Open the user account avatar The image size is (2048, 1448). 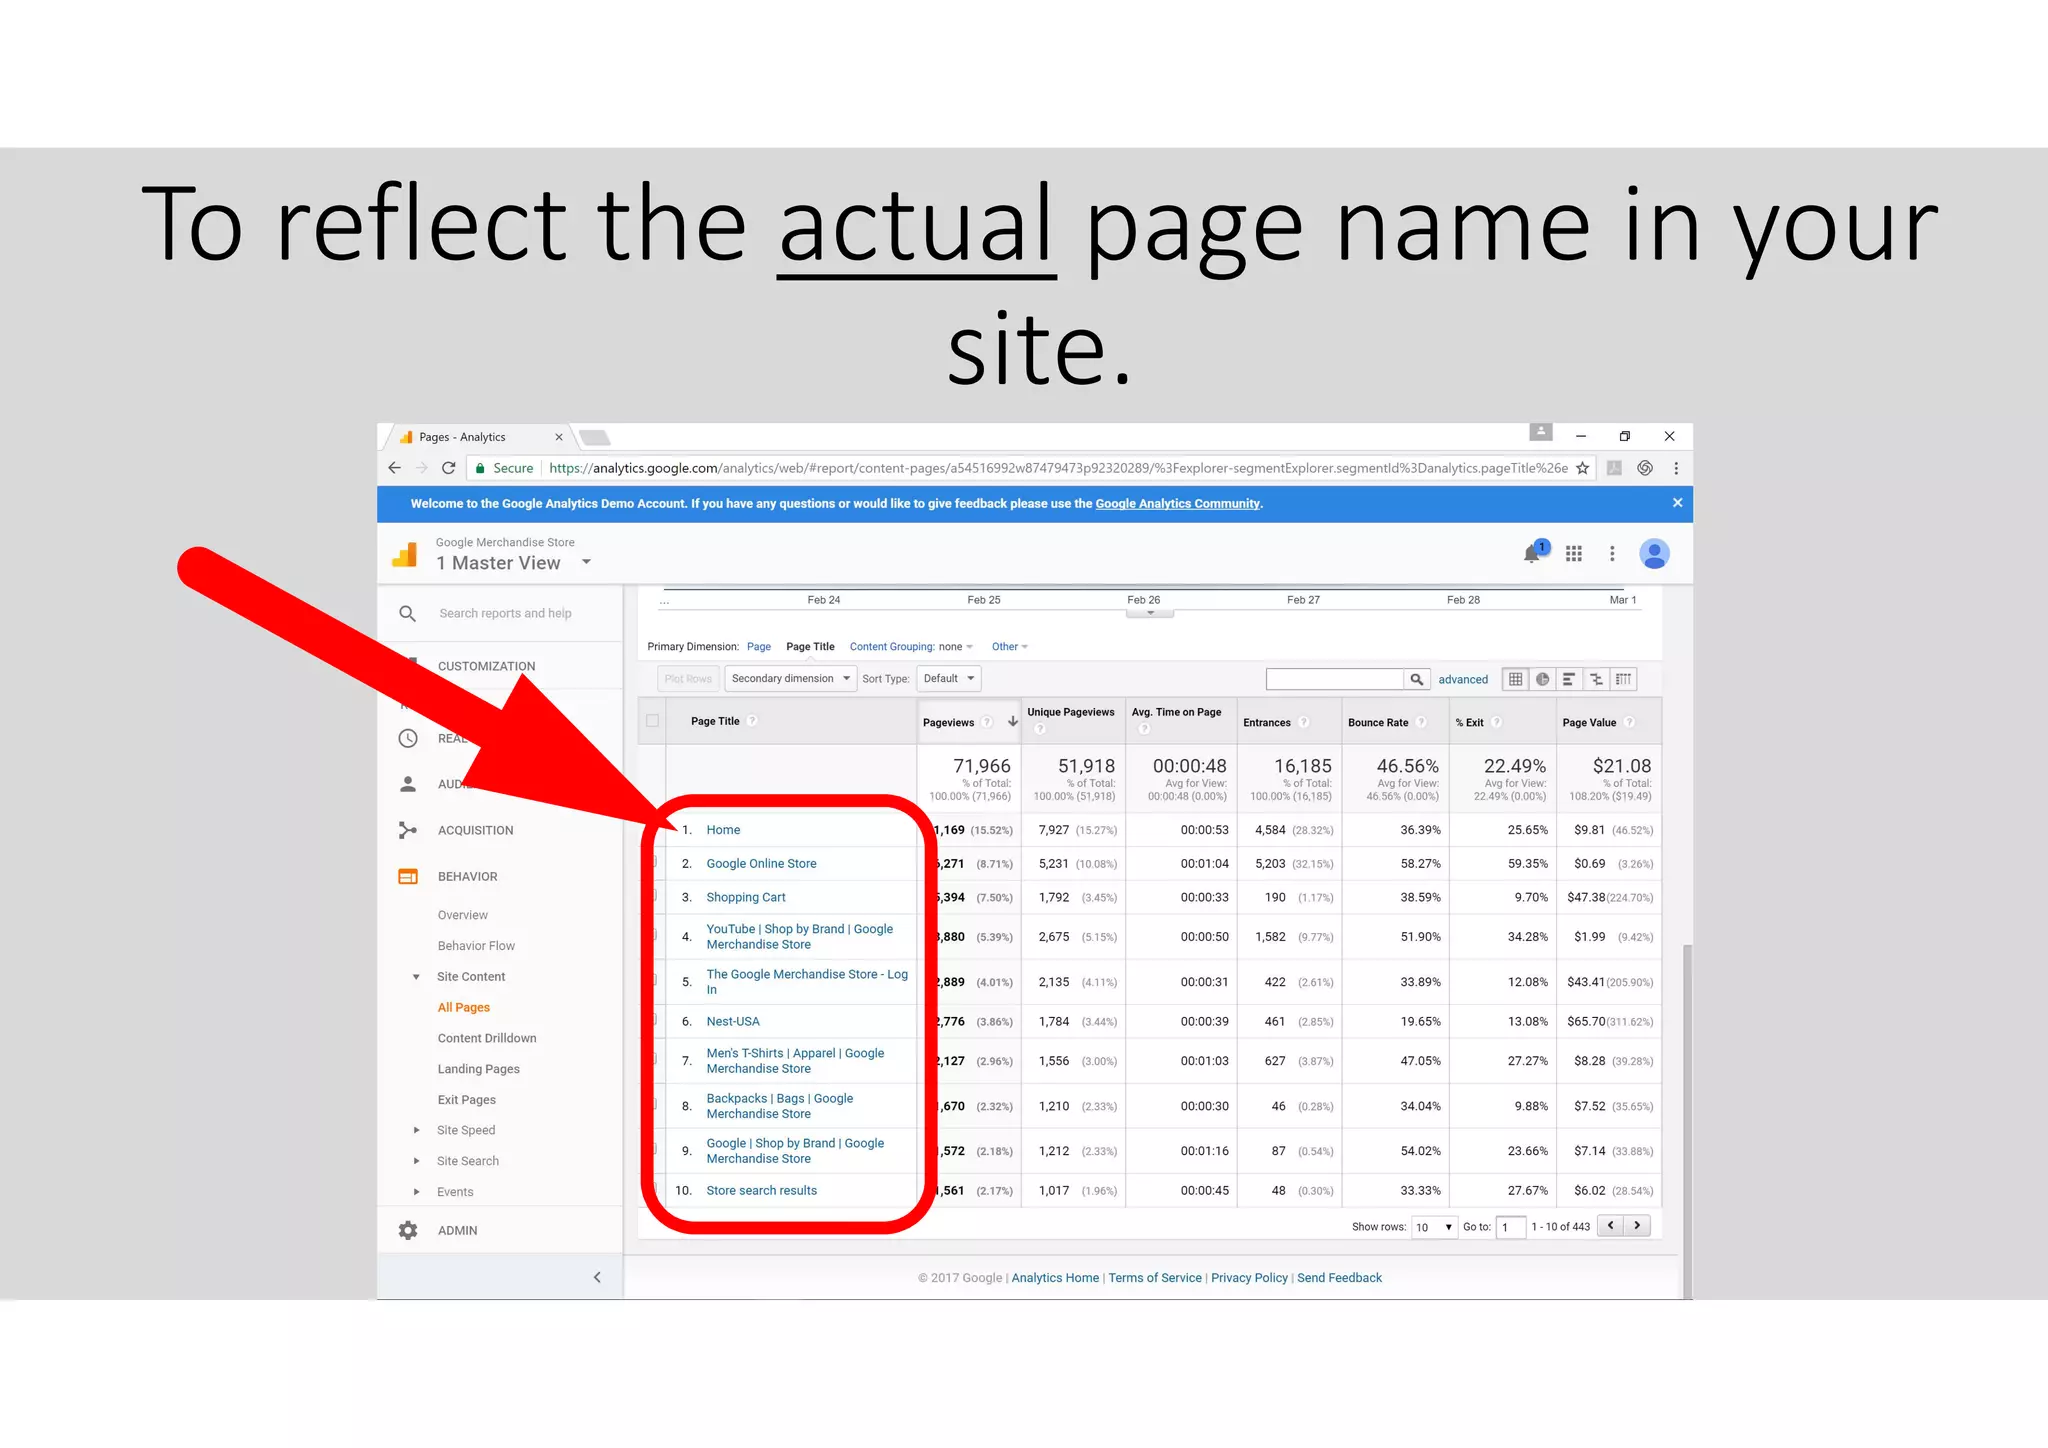(1654, 553)
